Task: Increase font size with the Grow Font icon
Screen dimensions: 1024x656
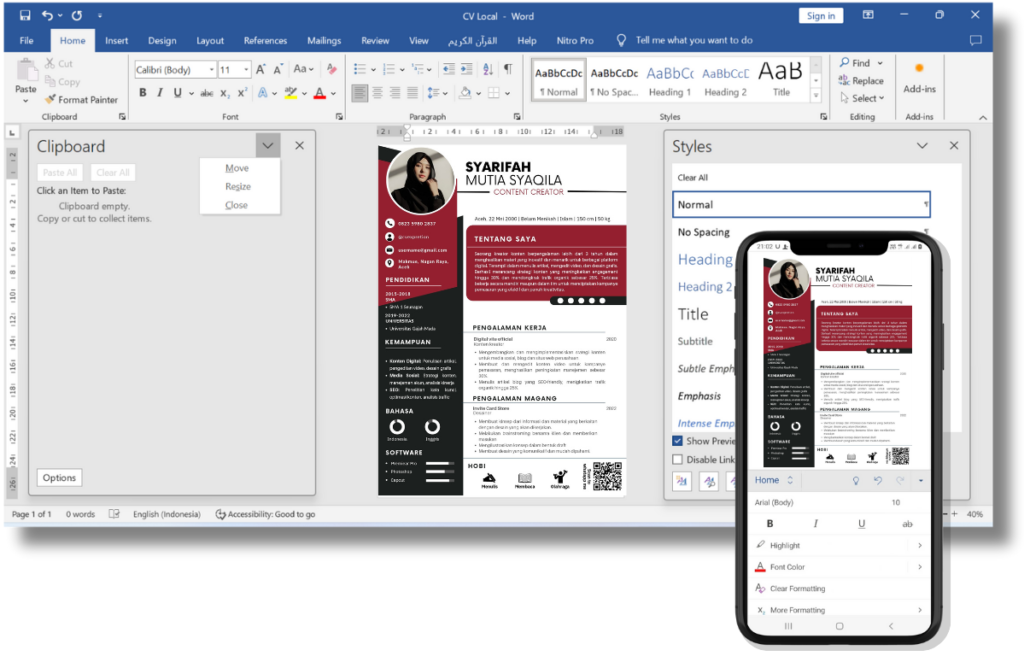Action: click(x=261, y=69)
